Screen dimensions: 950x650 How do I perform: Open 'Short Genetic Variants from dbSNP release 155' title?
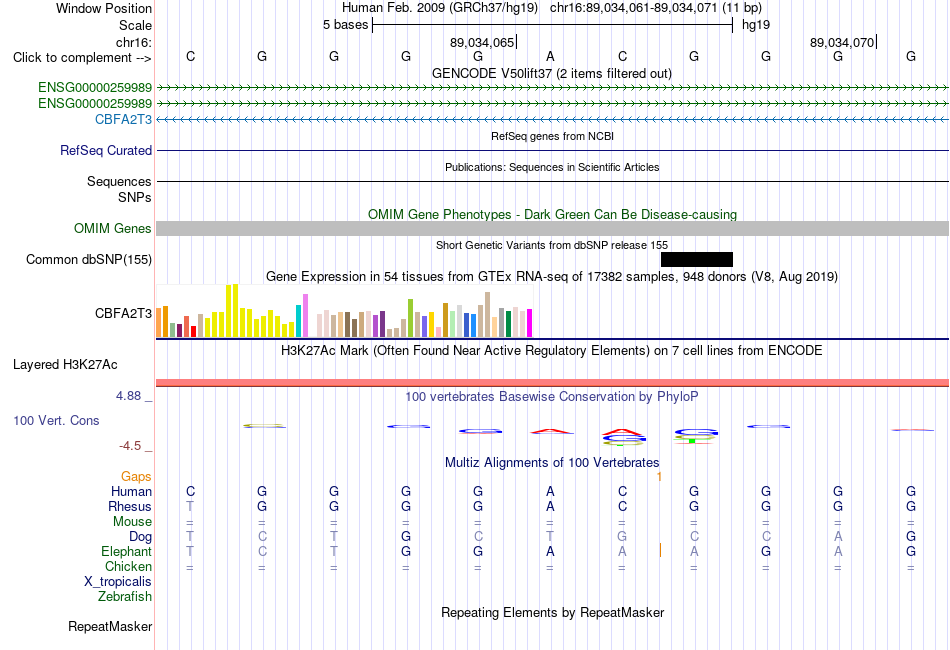click(x=552, y=245)
